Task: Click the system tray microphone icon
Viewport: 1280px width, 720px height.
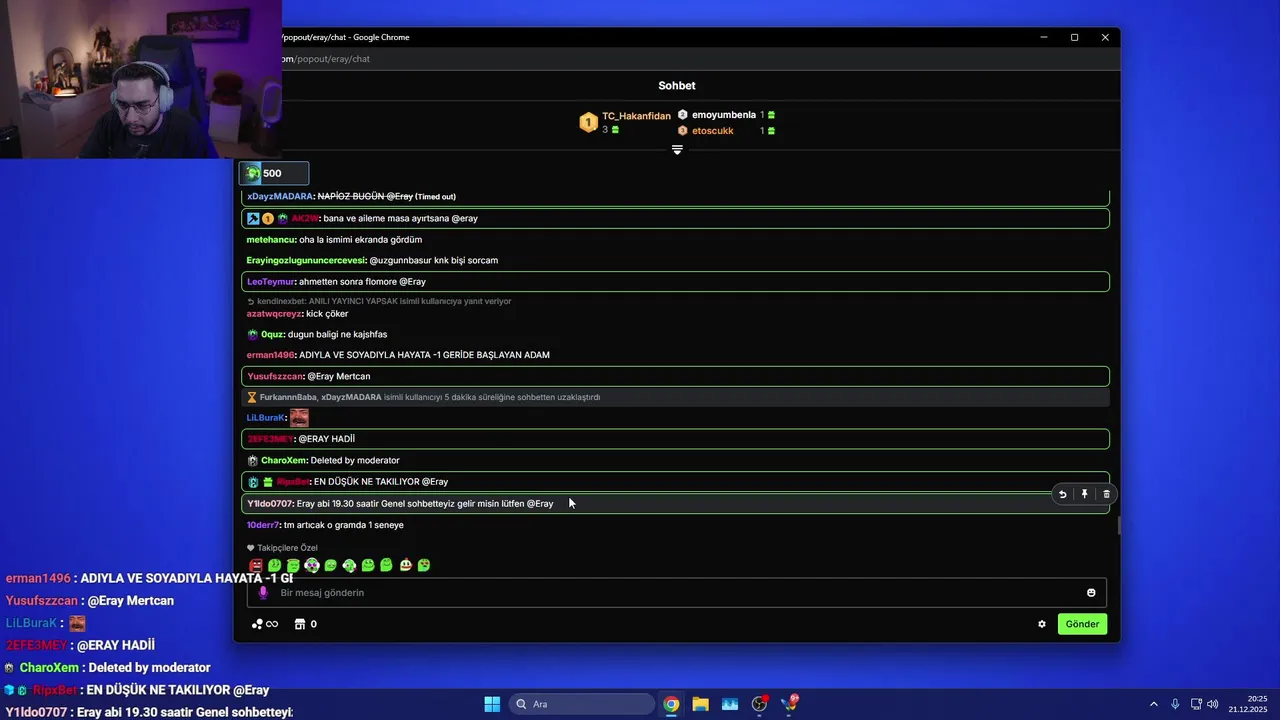Action: pos(1175,704)
